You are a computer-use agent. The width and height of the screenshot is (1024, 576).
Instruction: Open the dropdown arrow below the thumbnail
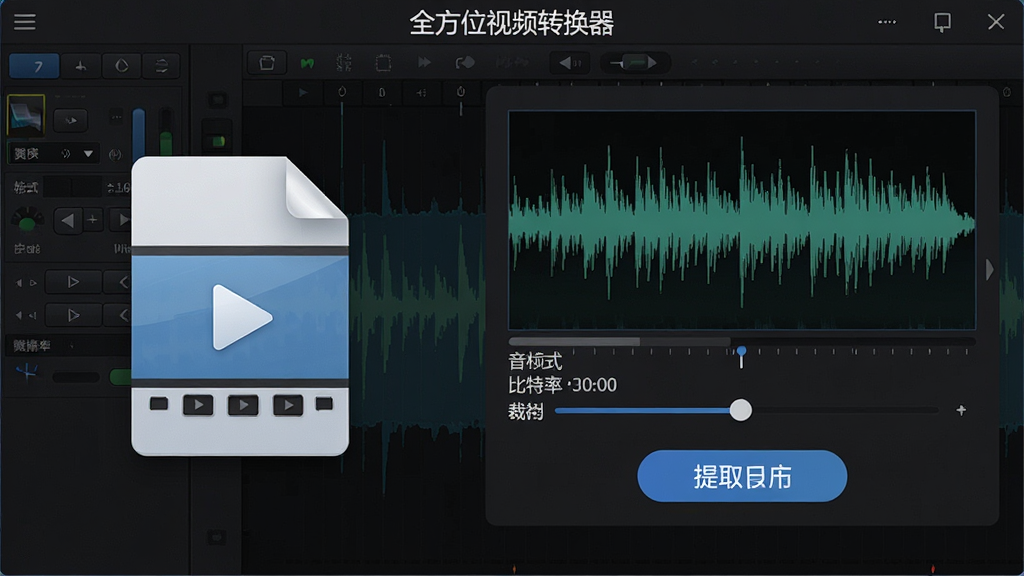pos(88,154)
